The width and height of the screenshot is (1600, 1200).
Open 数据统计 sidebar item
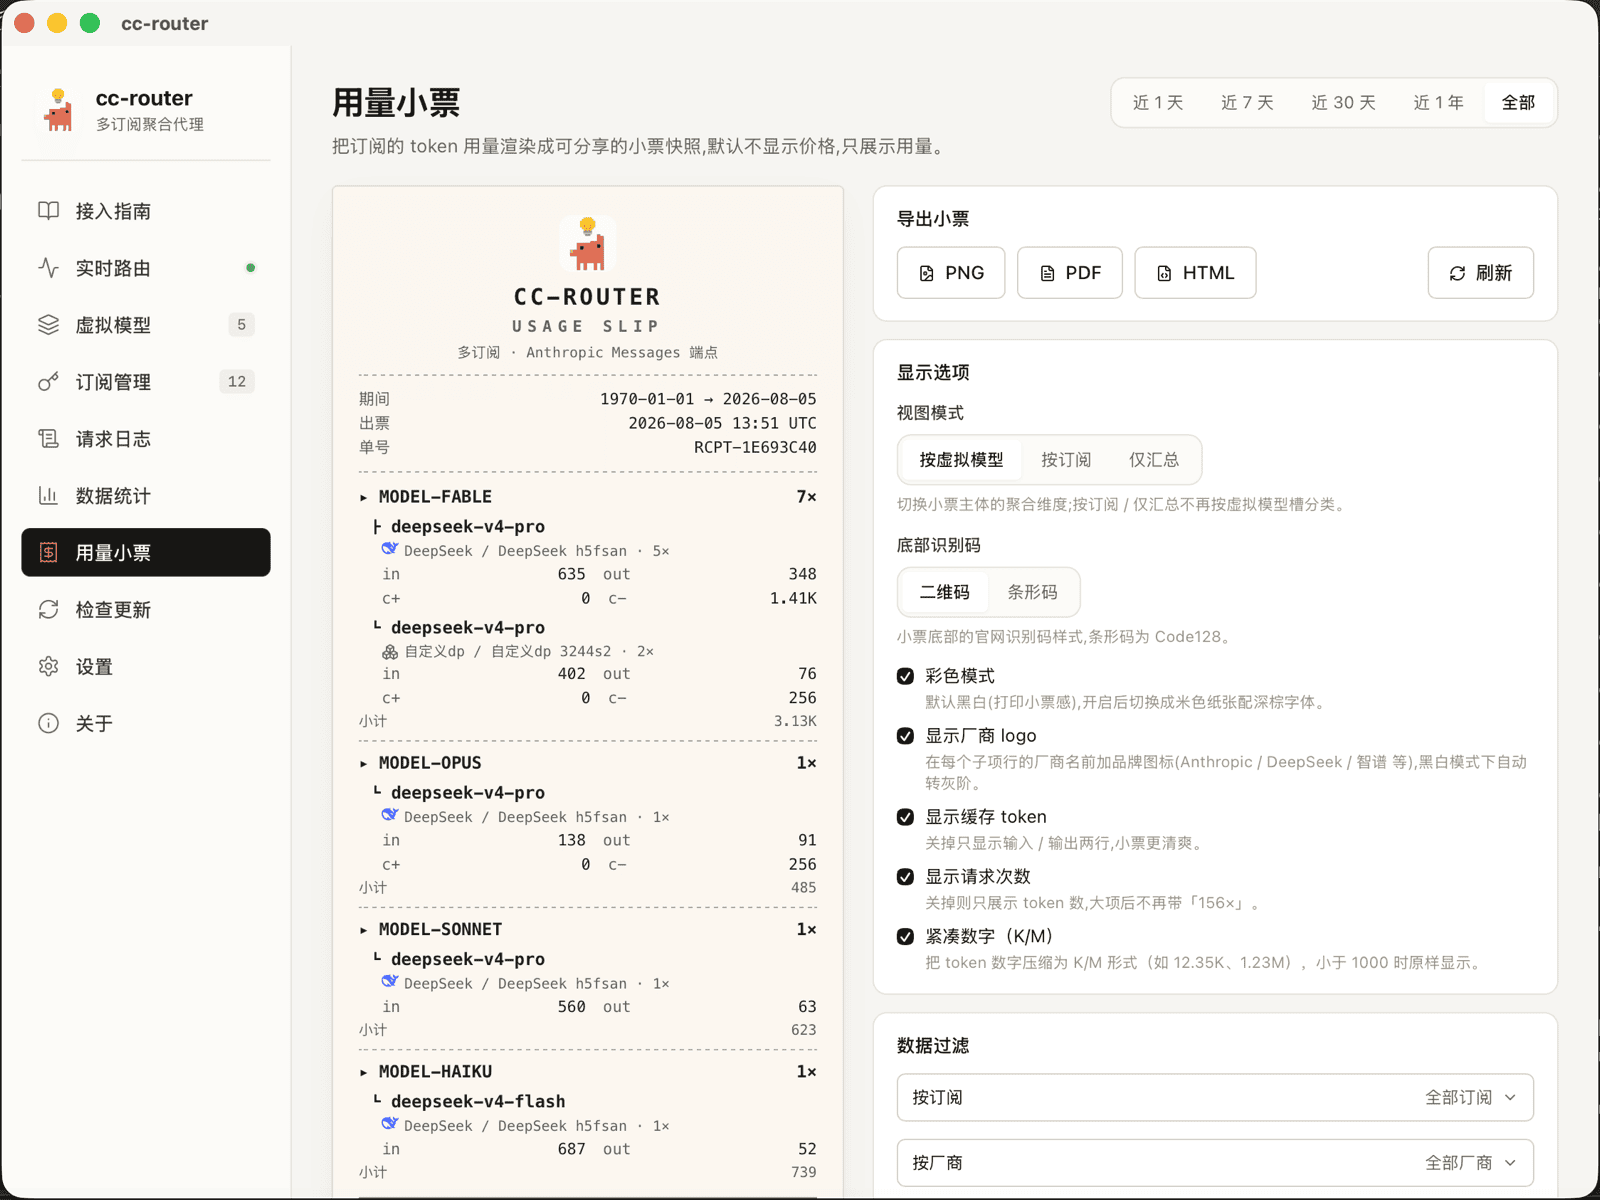[x=146, y=496]
